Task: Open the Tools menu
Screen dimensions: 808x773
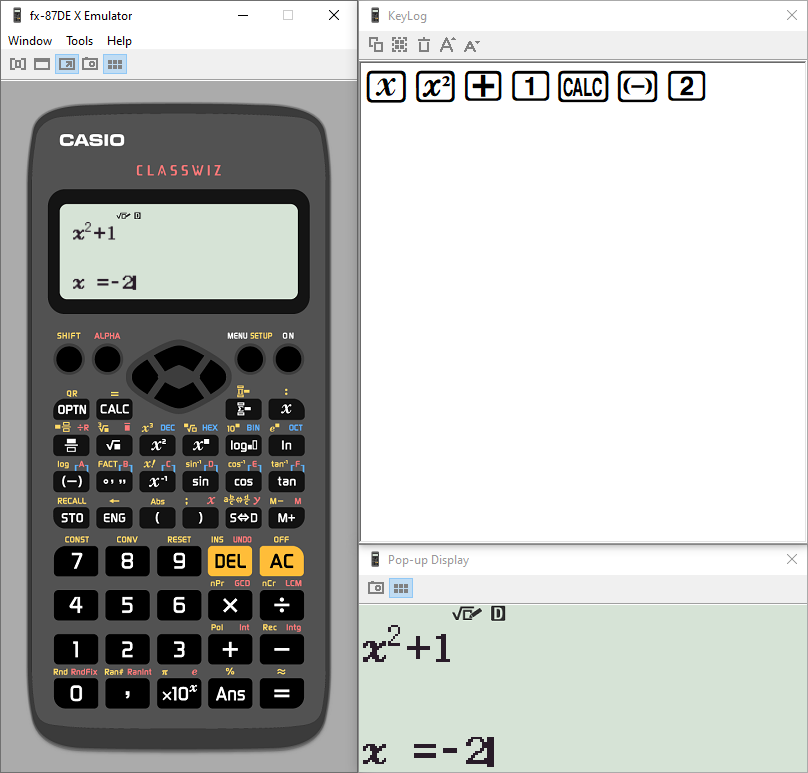Action: pyautogui.click(x=80, y=41)
